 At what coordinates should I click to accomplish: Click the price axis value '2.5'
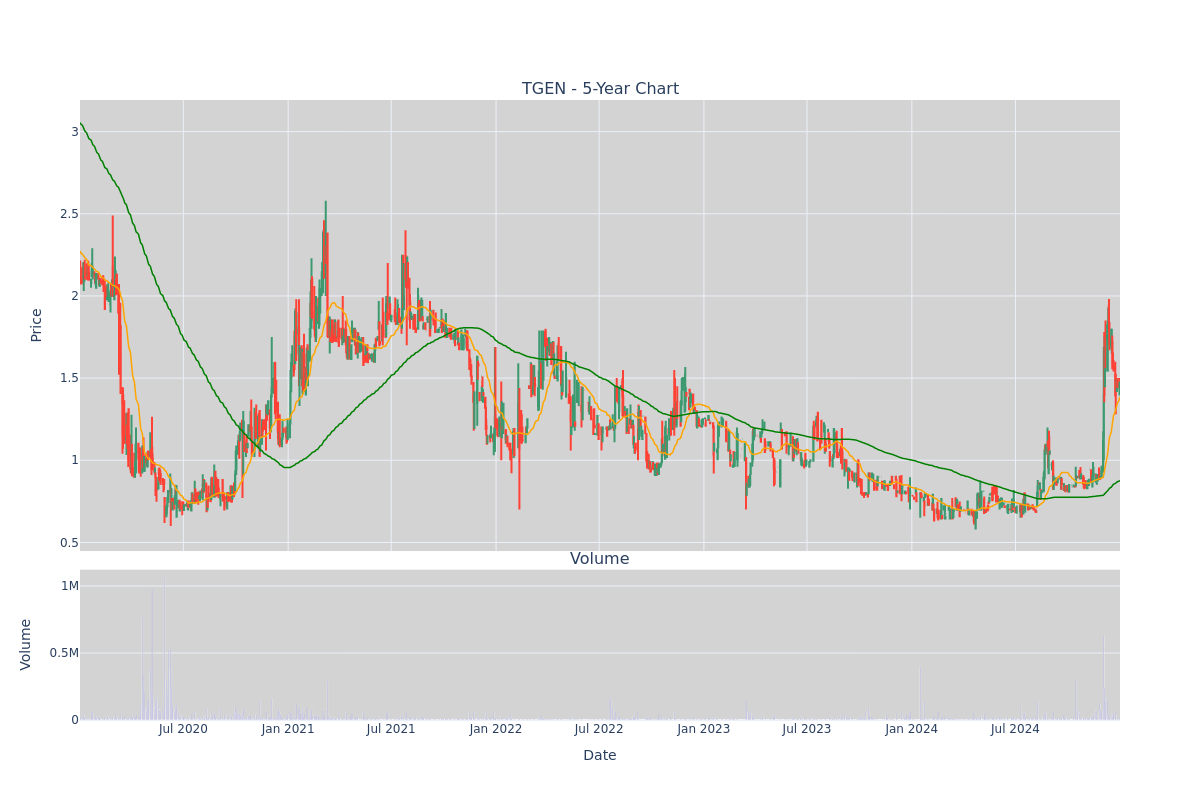pyautogui.click(x=68, y=214)
